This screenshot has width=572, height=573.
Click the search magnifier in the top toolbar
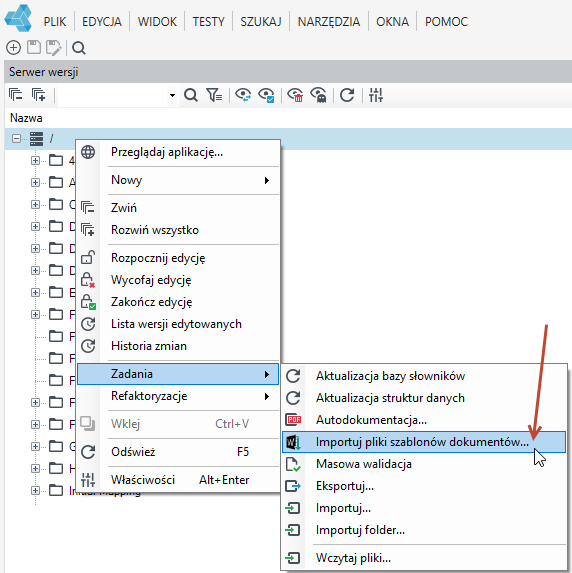click(x=79, y=48)
